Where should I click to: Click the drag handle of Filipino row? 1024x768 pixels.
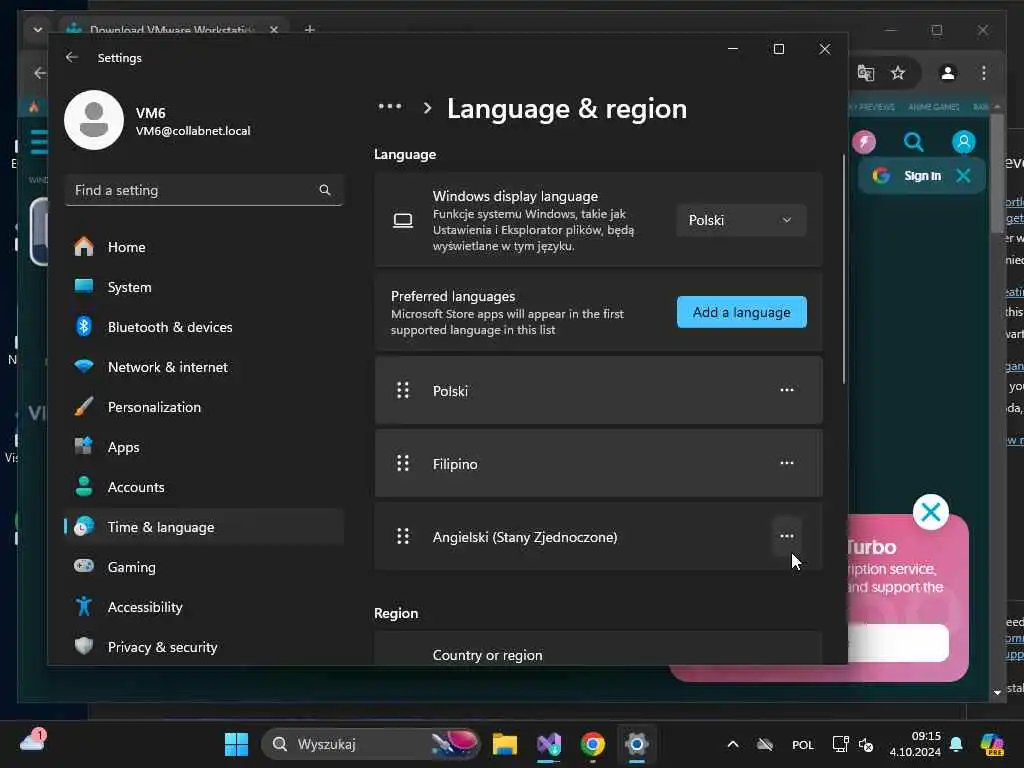[x=403, y=464]
